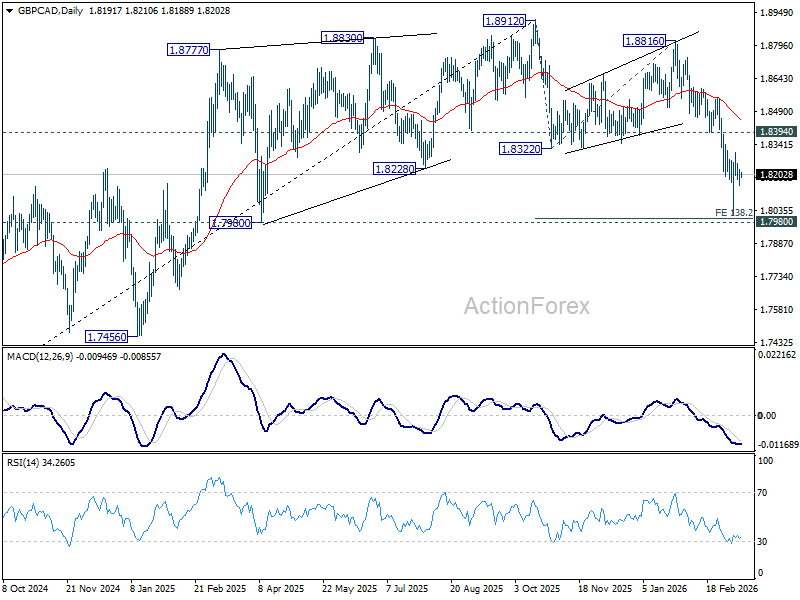800x600 pixels.
Task: Select the 1.87960 price scale value
Action: coord(777,46)
